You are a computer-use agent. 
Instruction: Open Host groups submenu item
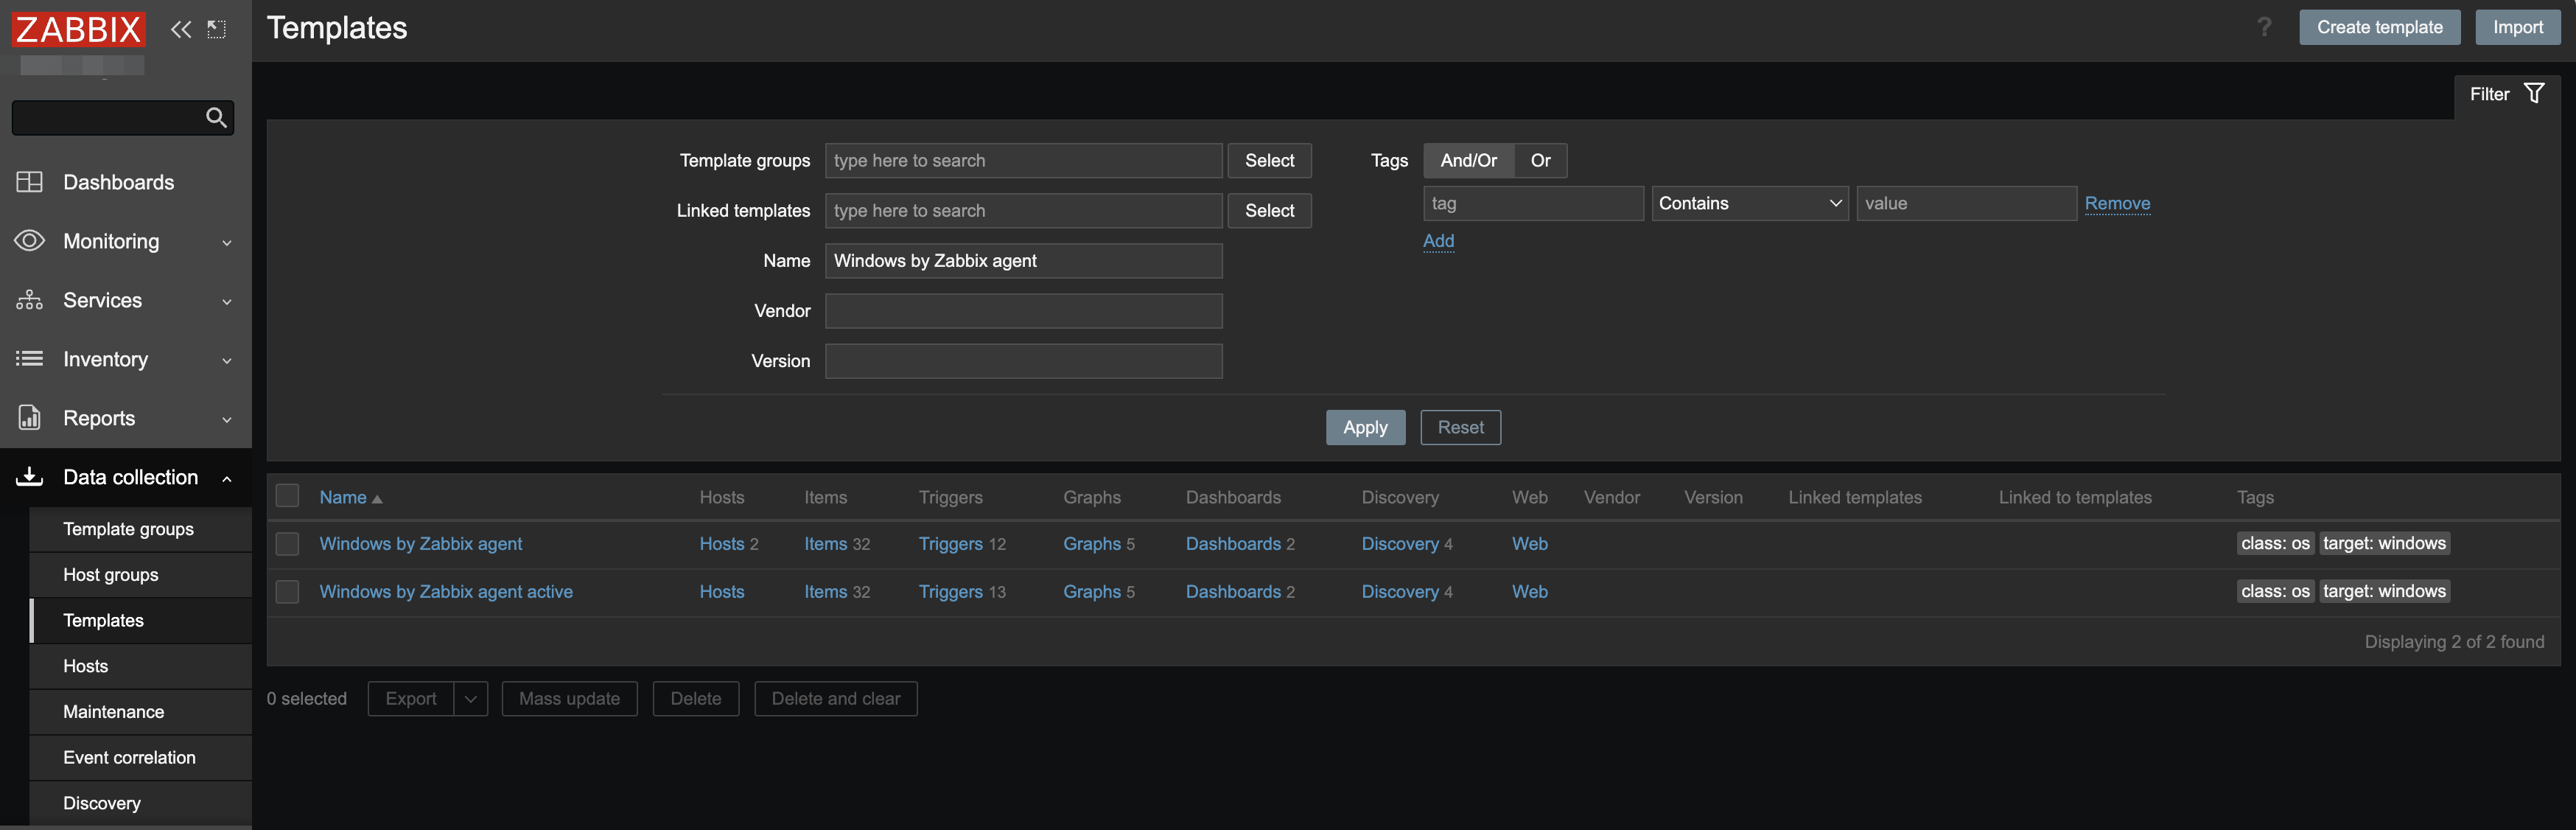[x=140, y=575]
